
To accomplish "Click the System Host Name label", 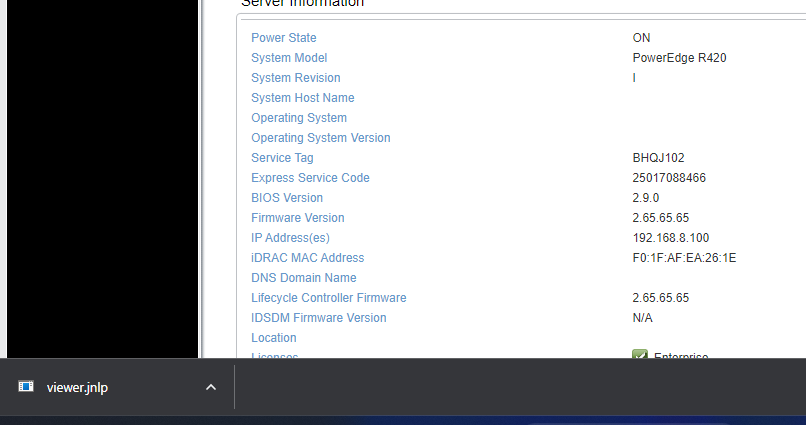I will click(303, 98).
